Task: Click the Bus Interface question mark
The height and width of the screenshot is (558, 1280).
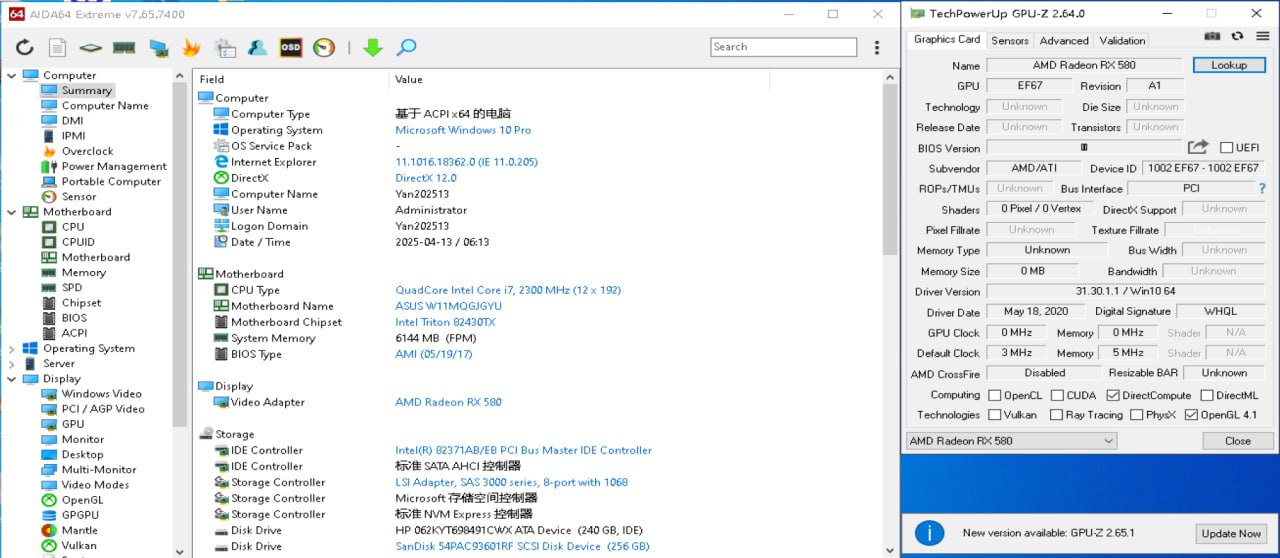Action: point(1262,188)
